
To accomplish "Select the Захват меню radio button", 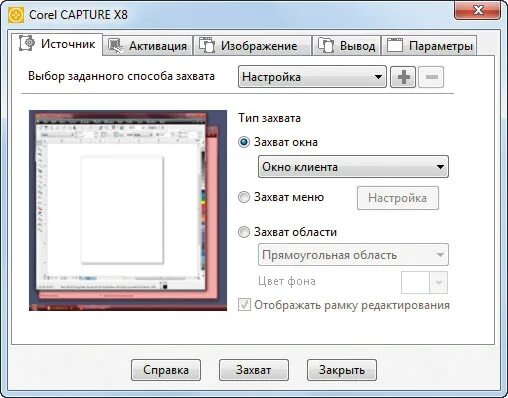I will tap(244, 197).
